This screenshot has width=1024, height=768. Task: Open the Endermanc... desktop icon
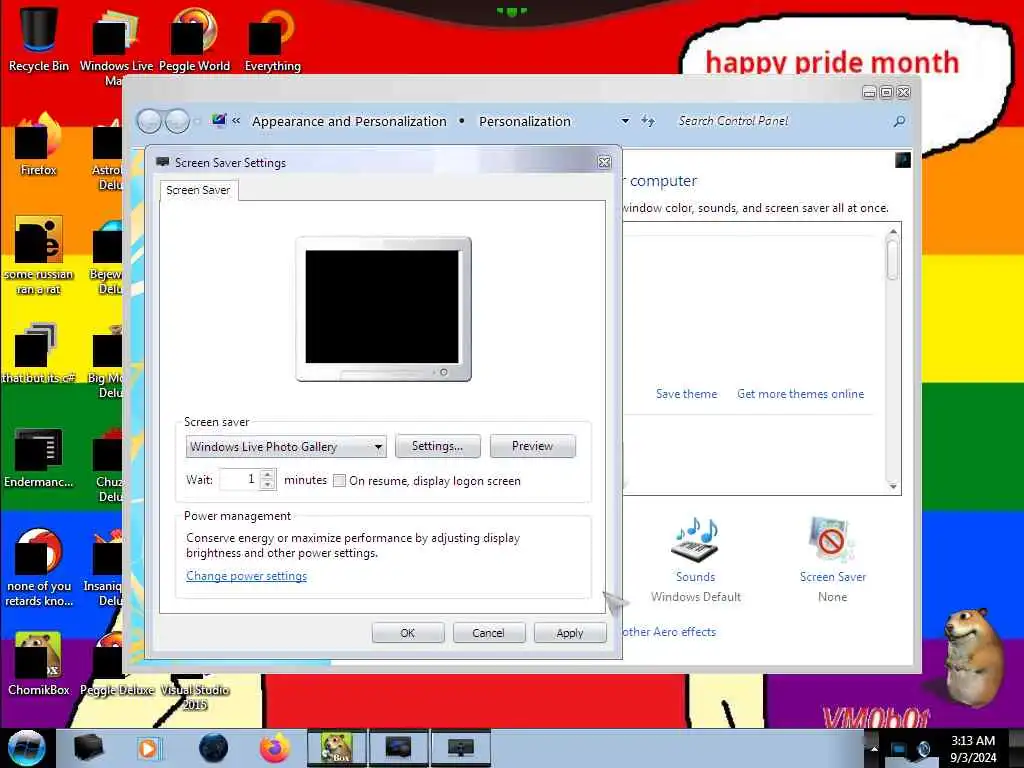click(x=39, y=457)
